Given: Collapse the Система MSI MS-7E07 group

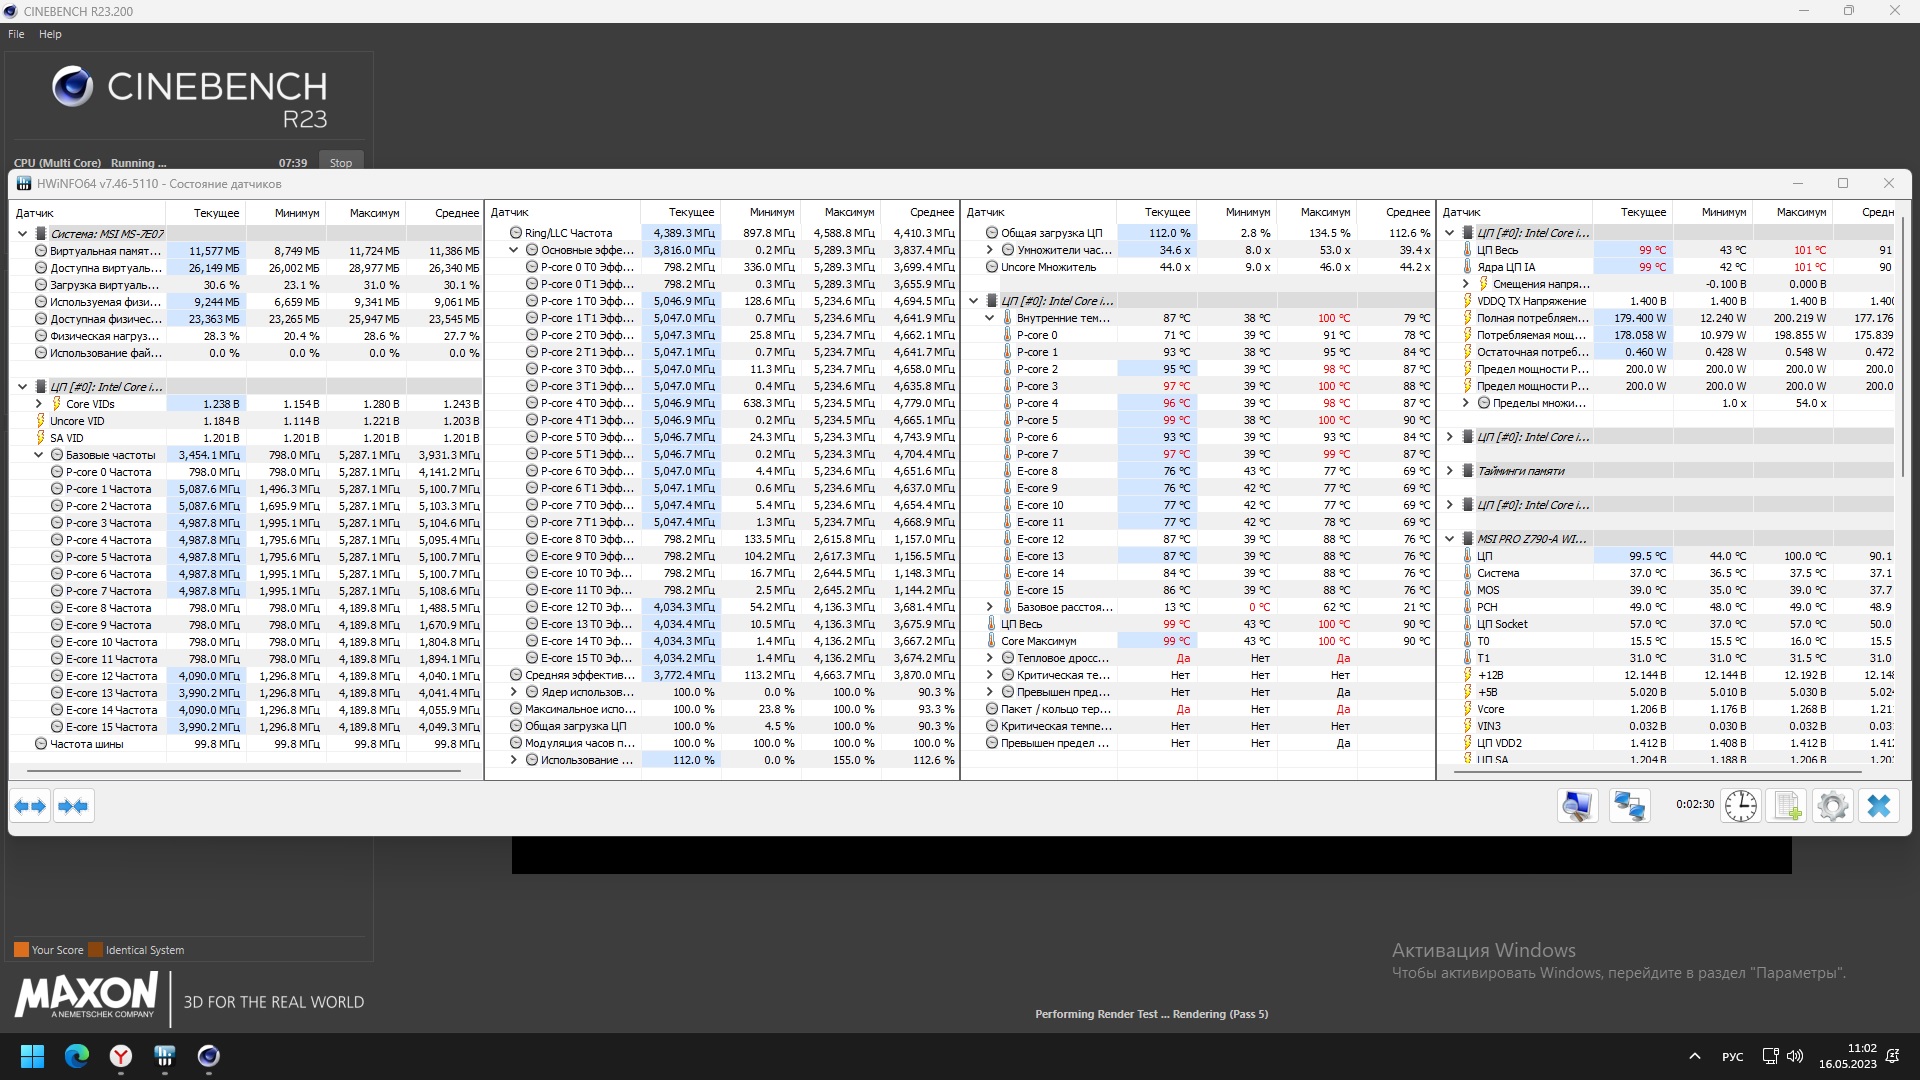Looking at the screenshot, I should point(23,234).
